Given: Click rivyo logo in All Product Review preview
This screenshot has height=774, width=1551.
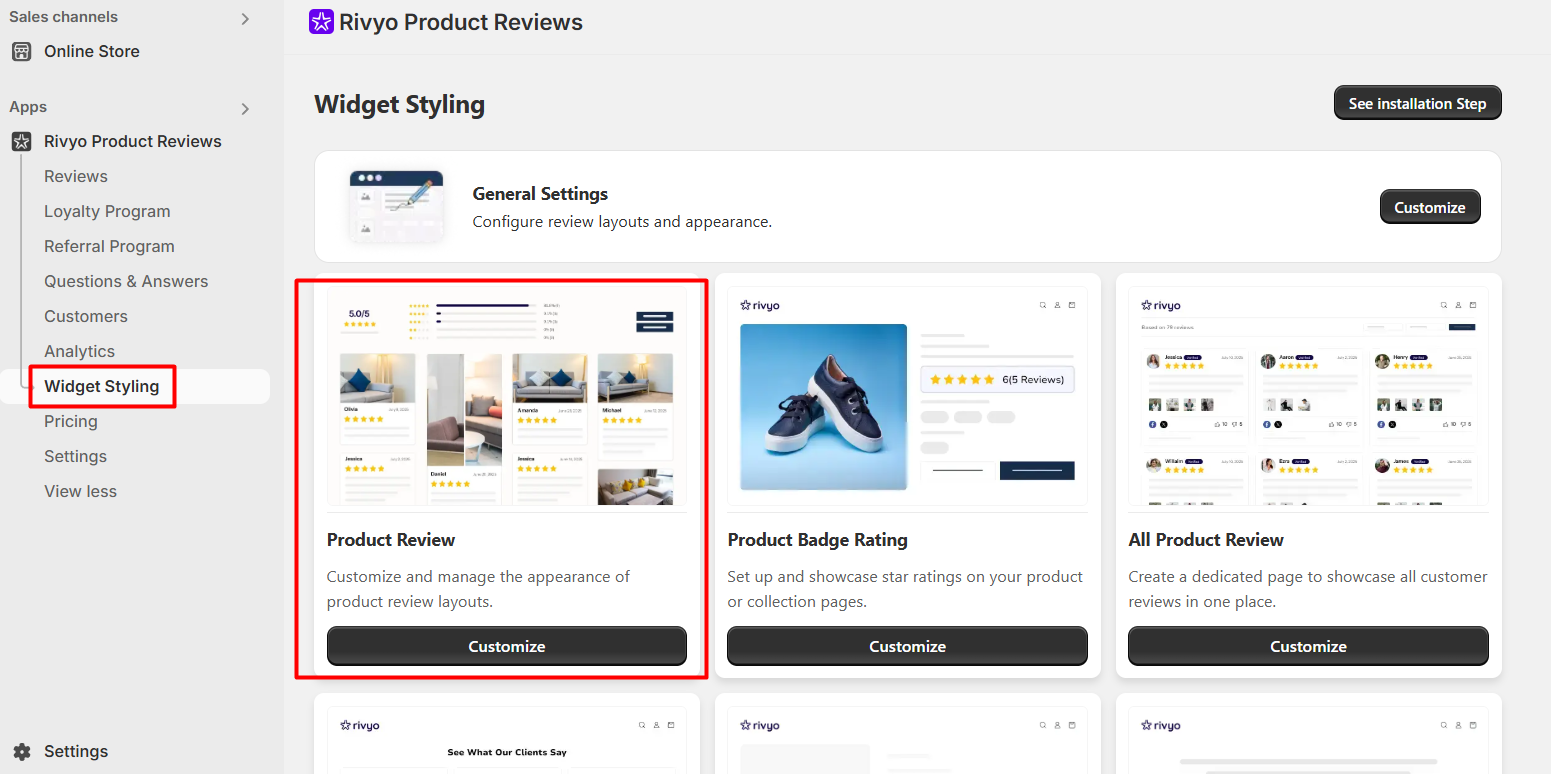Looking at the screenshot, I should tap(1161, 305).
